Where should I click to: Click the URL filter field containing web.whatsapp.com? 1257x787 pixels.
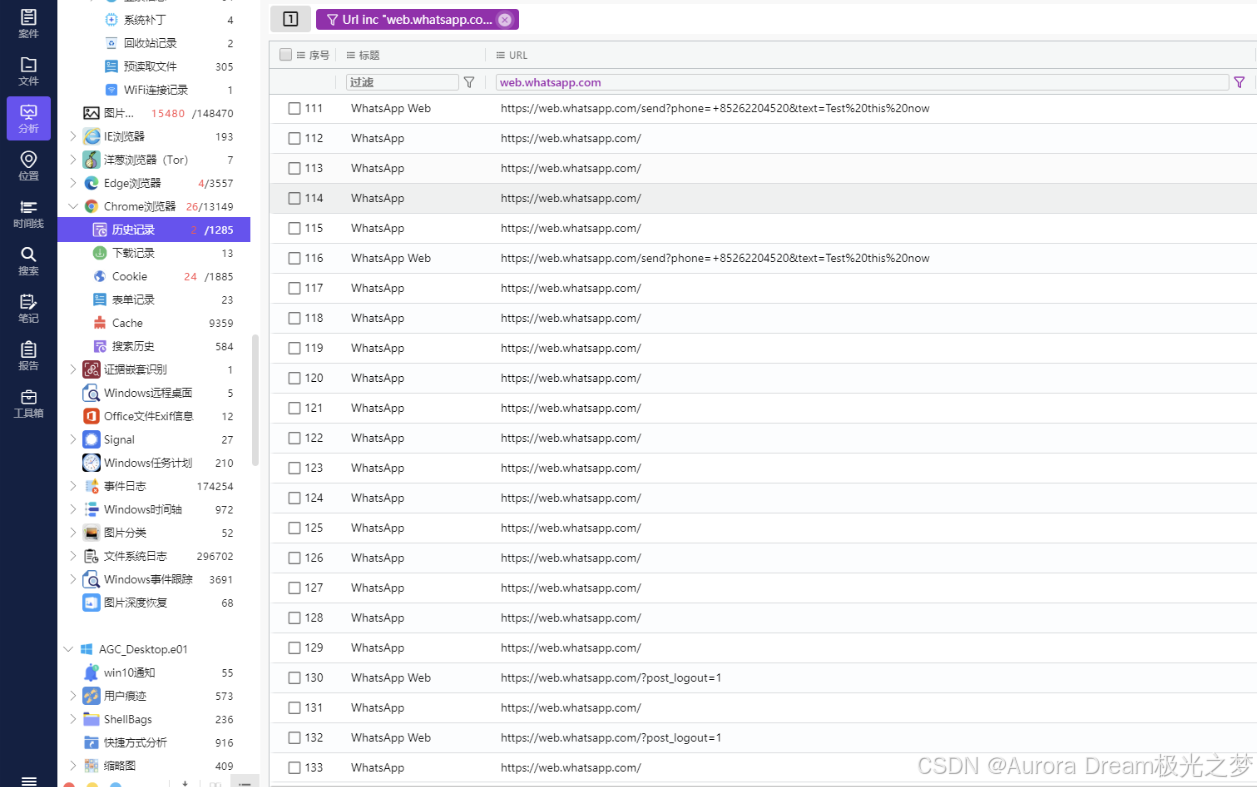coord(861,82)
